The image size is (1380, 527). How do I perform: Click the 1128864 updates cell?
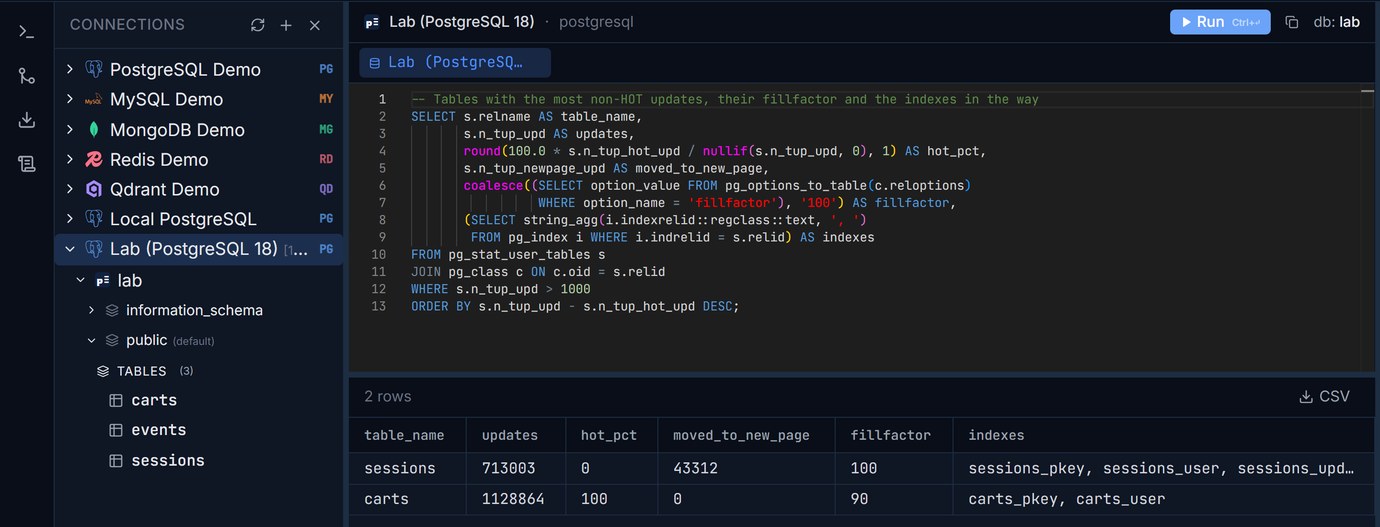click(x=516, y=498)
